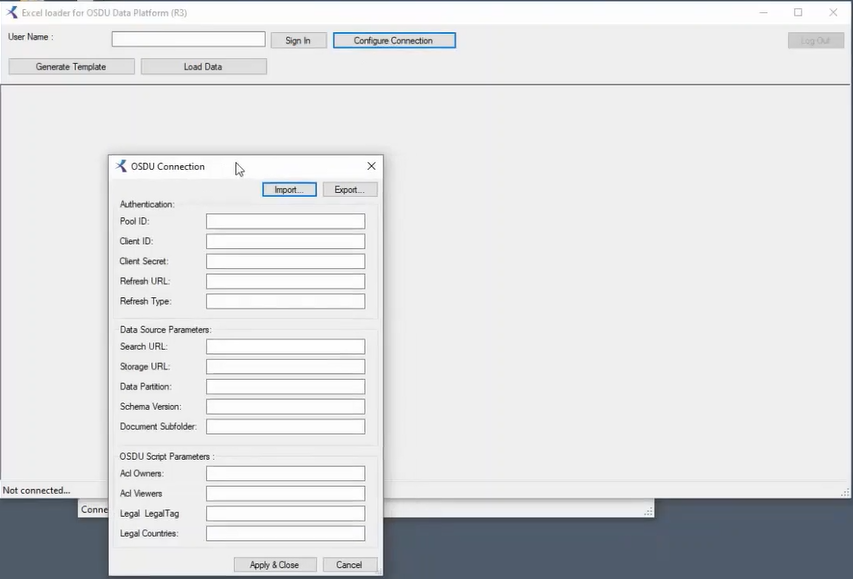Close the Excel loader main window

833,12
